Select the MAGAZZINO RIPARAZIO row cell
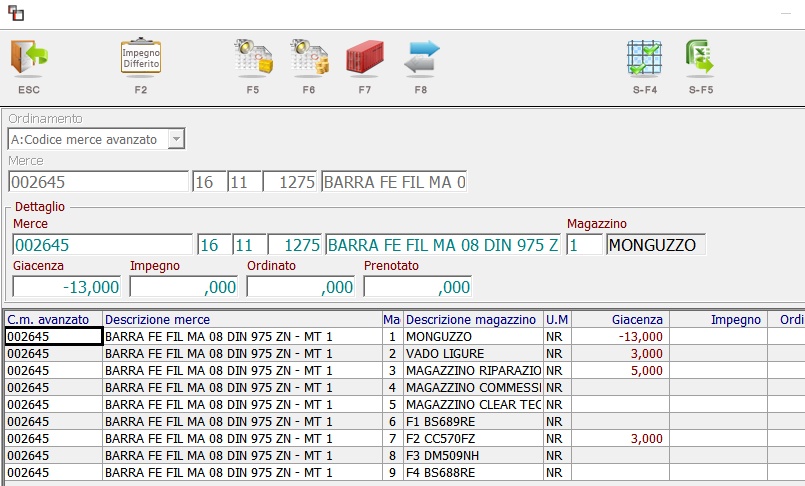The width and height of the screenshot is (805, 486). [473, 371]
